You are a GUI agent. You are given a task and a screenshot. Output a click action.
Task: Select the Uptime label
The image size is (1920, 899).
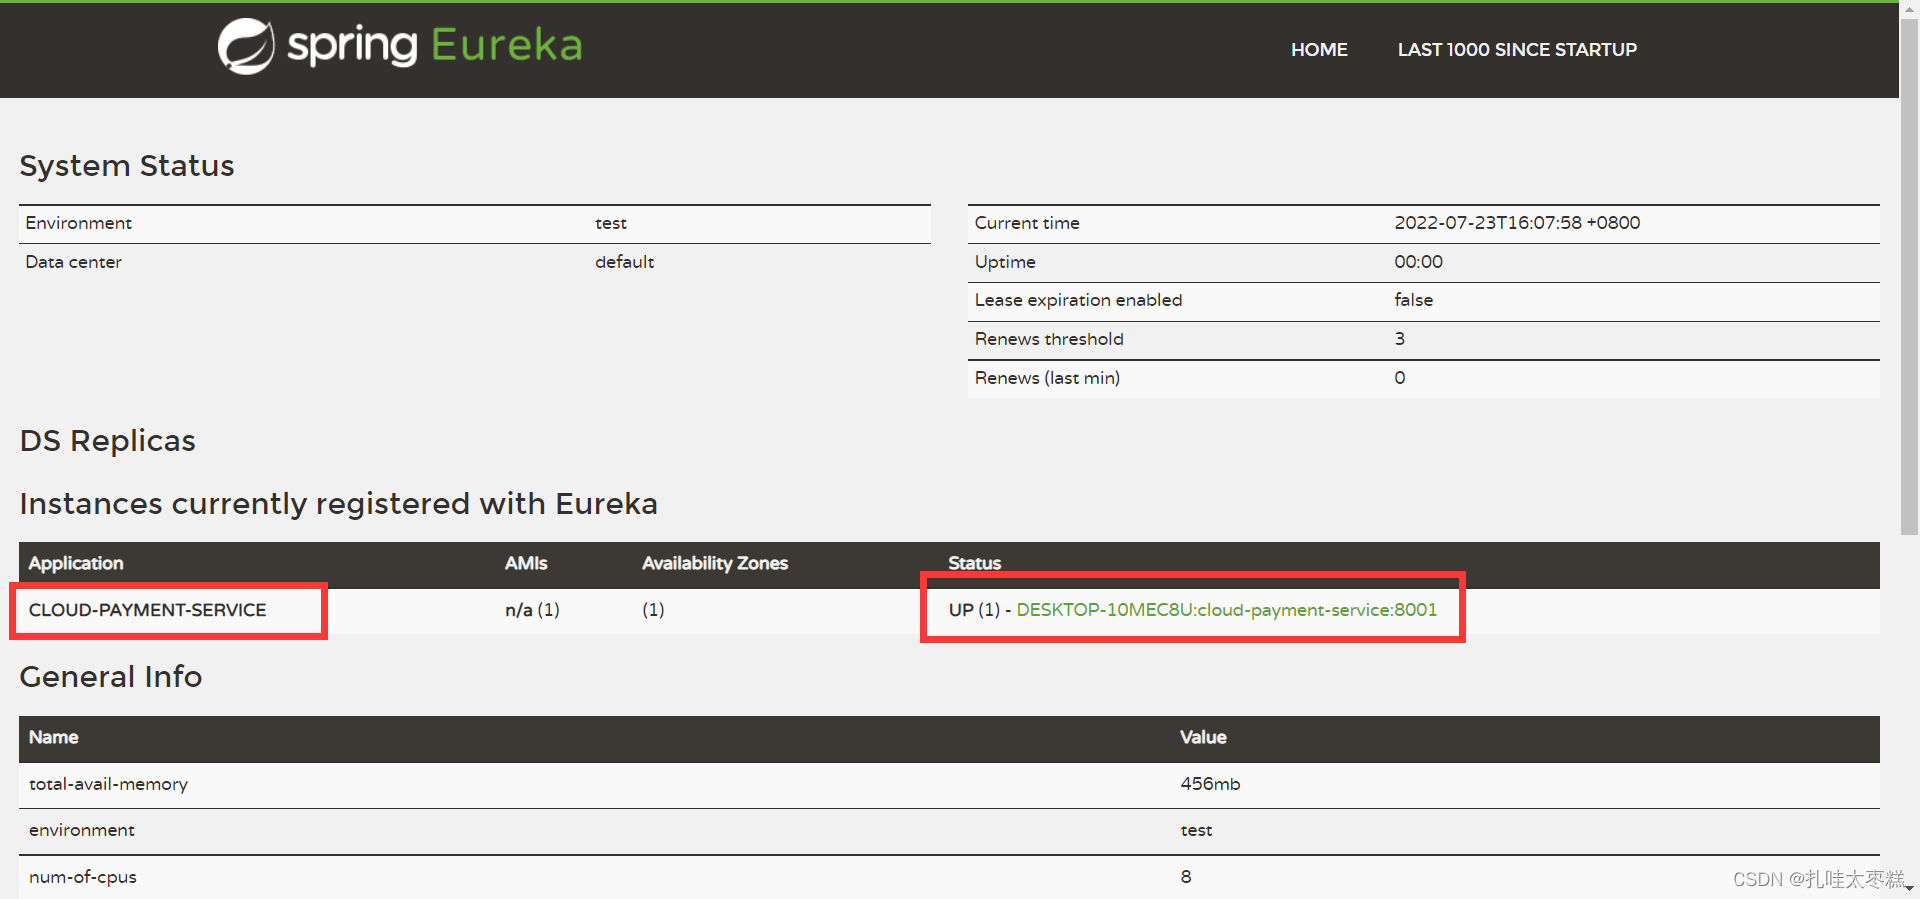tap(1005, 262)
